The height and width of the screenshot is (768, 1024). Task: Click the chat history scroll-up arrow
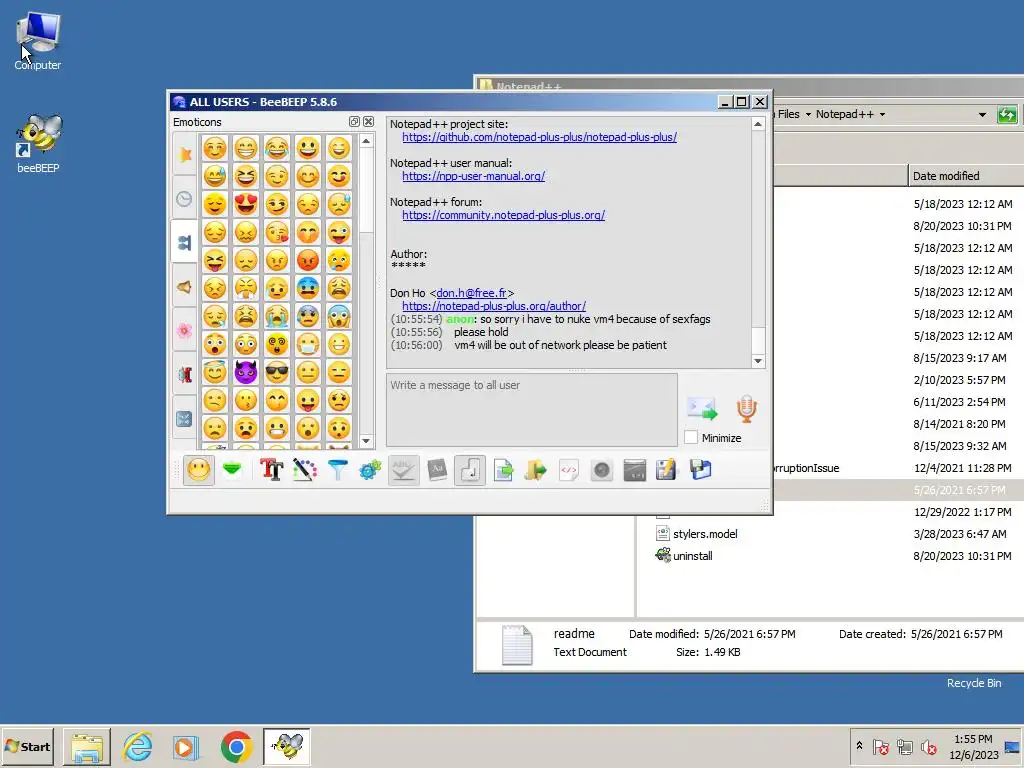758,124
